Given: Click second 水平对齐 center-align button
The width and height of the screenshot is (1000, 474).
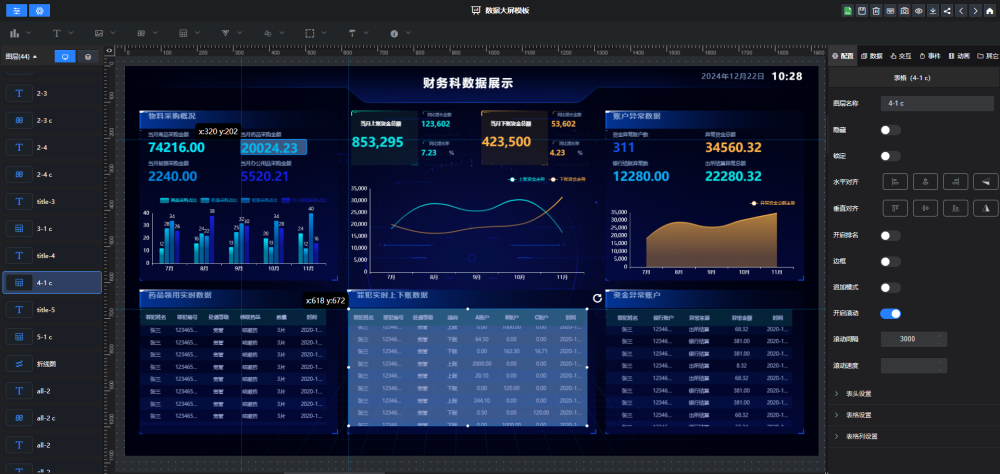Looking at the screenshot, I should click(925, 182).
